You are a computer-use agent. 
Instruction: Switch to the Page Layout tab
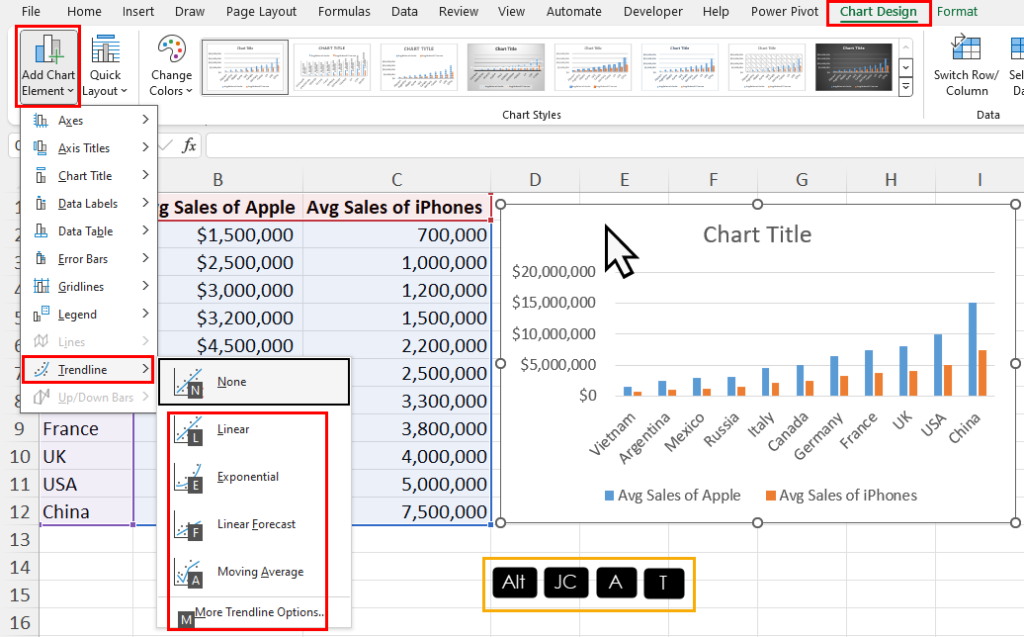(x=261, y=12)
